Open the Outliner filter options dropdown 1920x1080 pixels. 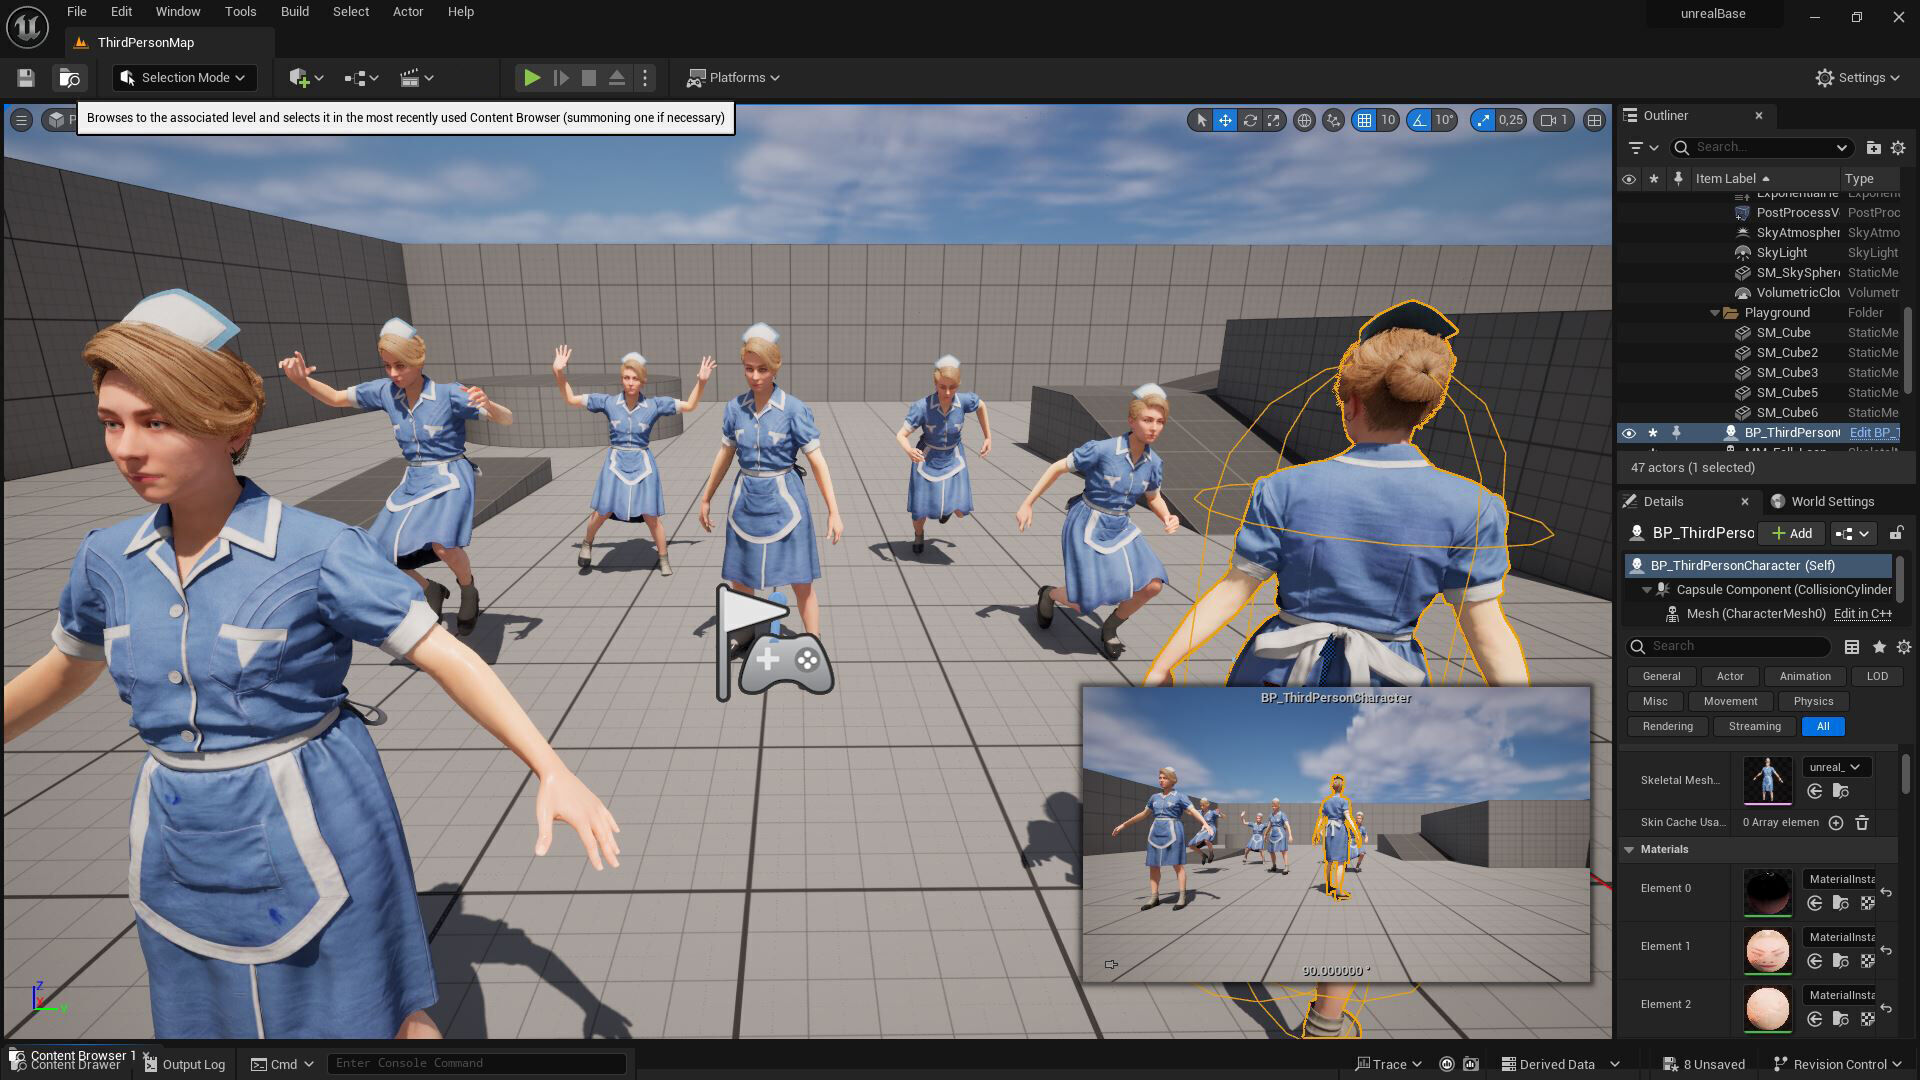[x=1643, y=147]
